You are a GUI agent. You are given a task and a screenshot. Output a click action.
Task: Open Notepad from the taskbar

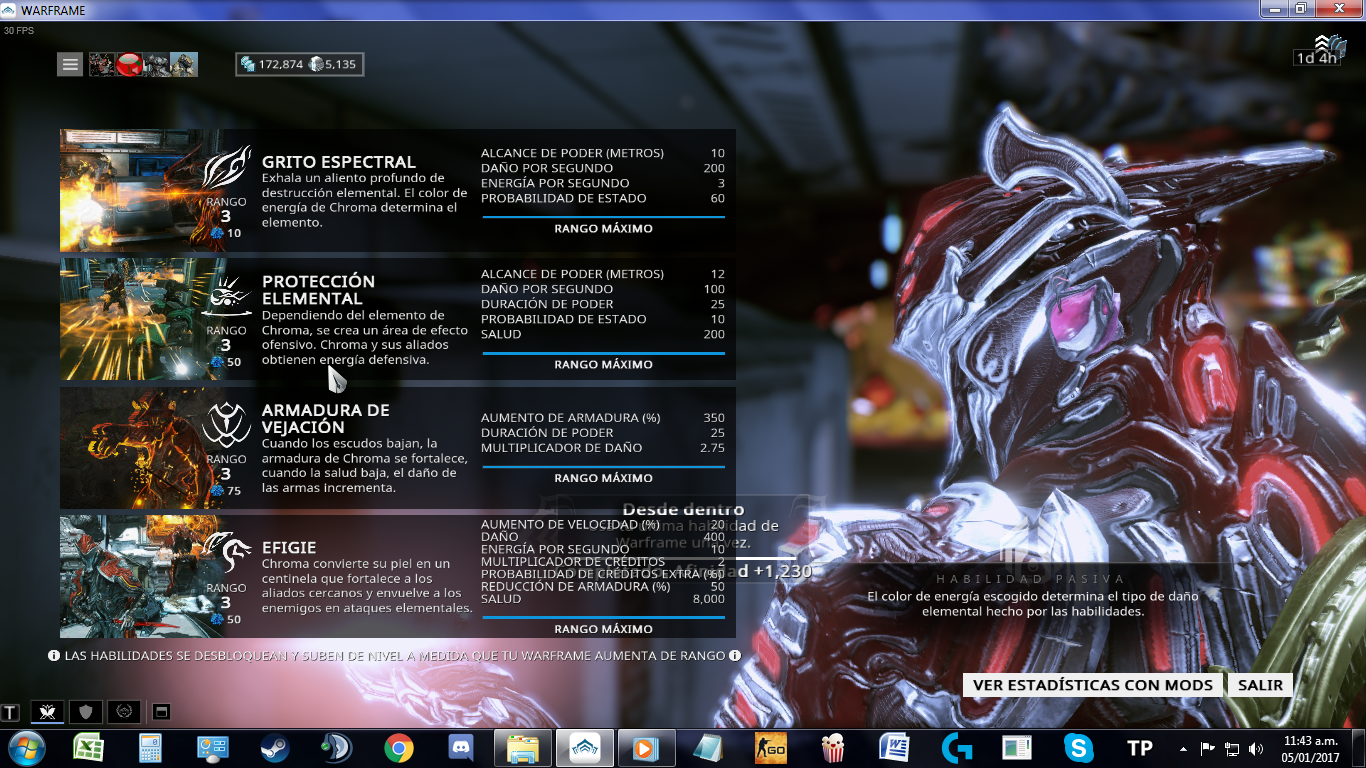(x=708, y=748)
